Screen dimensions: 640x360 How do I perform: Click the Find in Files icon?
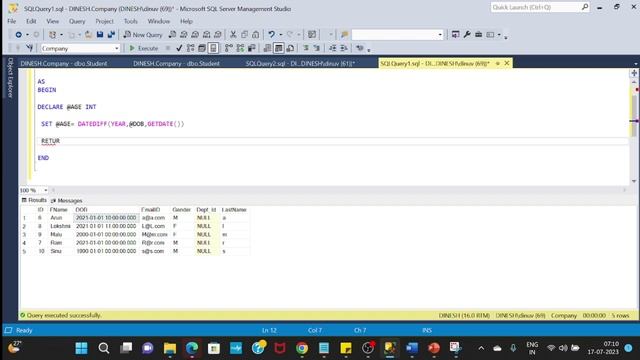[x=344, y=35]
